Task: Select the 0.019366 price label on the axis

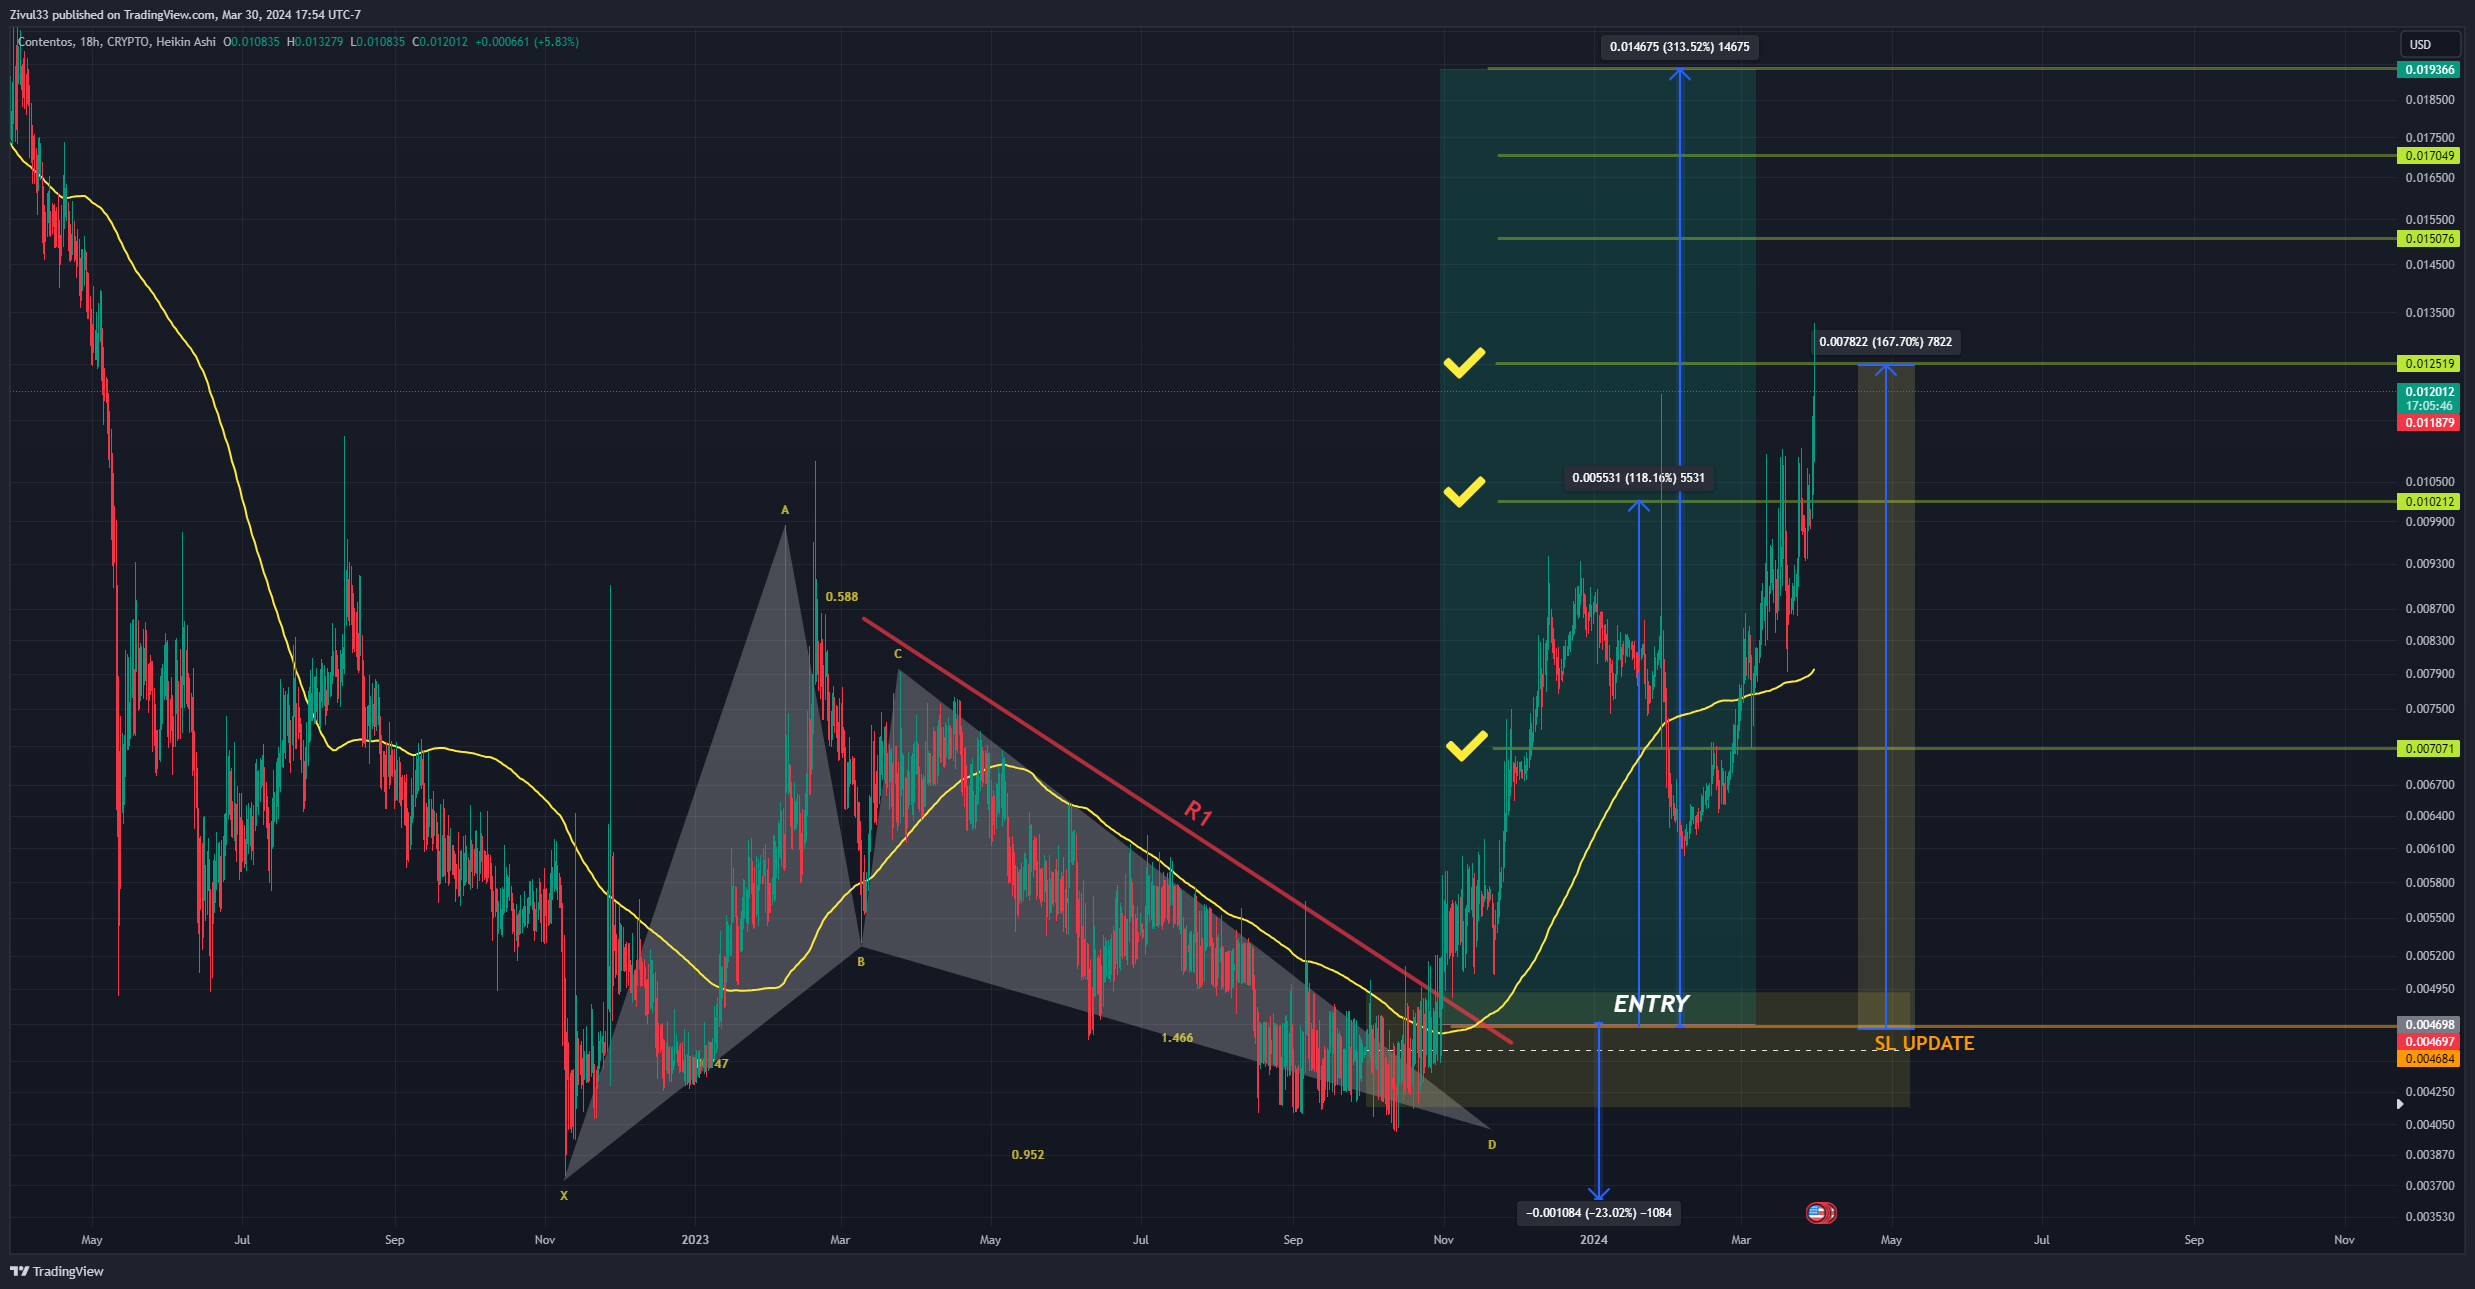Action: (2429, 70)
